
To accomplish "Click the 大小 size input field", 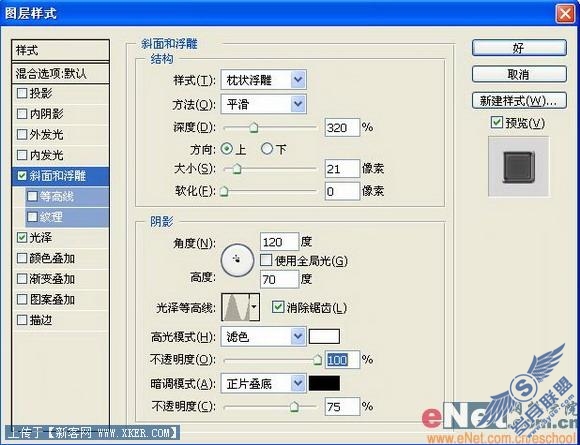I will coord(342,169).
